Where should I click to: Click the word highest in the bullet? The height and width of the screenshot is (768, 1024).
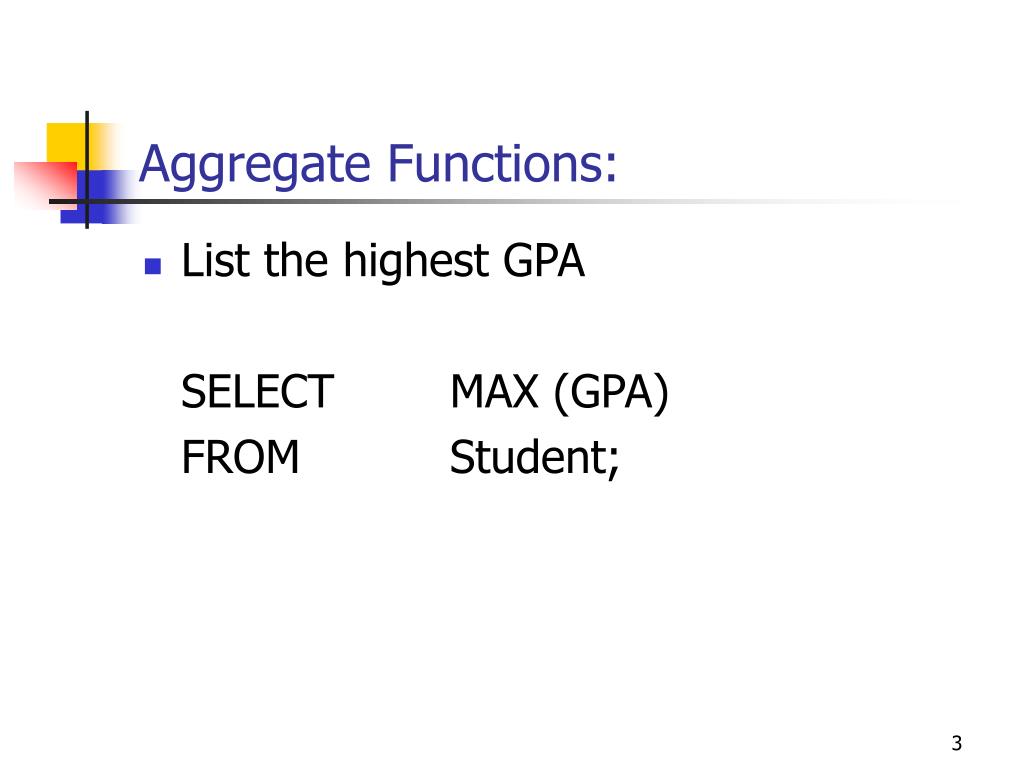point(415,262)
